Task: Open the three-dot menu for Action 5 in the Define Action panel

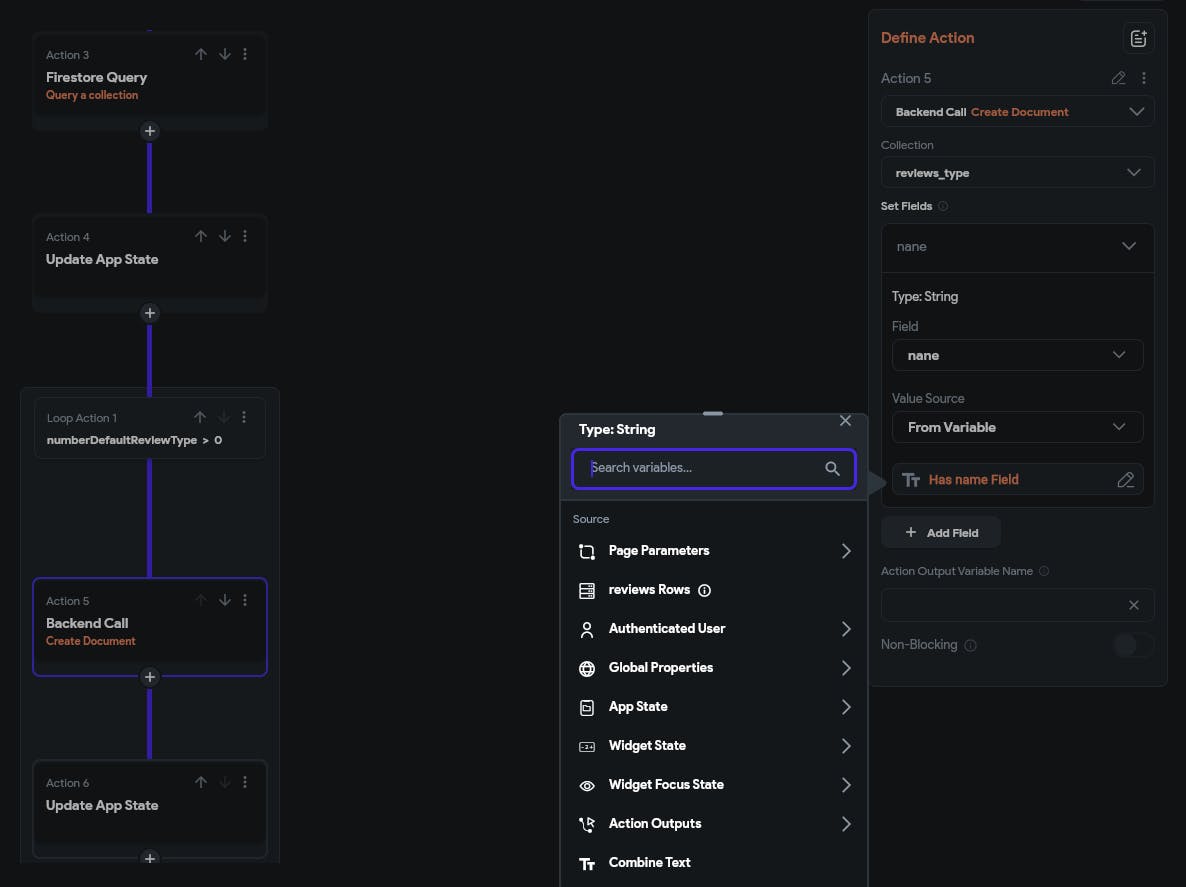Action: (1144, 78)
